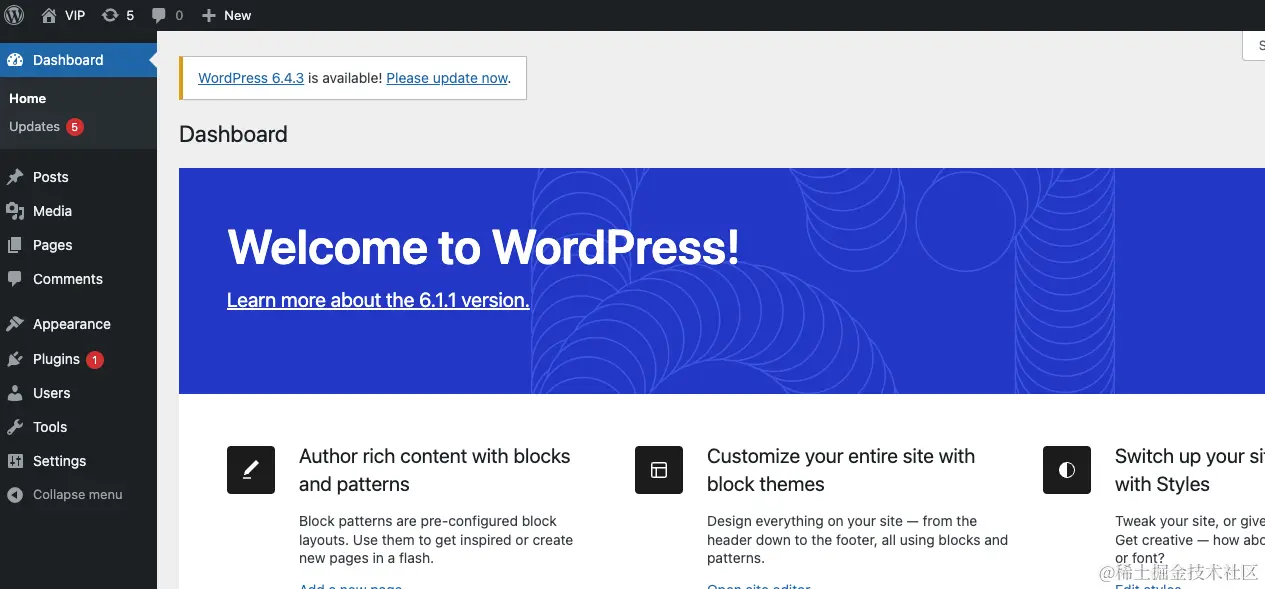Image resolution: width=1265 pixels, height=589 pixels.
Task: Click the Appearance paintbrush icon
Action: click(15, 324)
